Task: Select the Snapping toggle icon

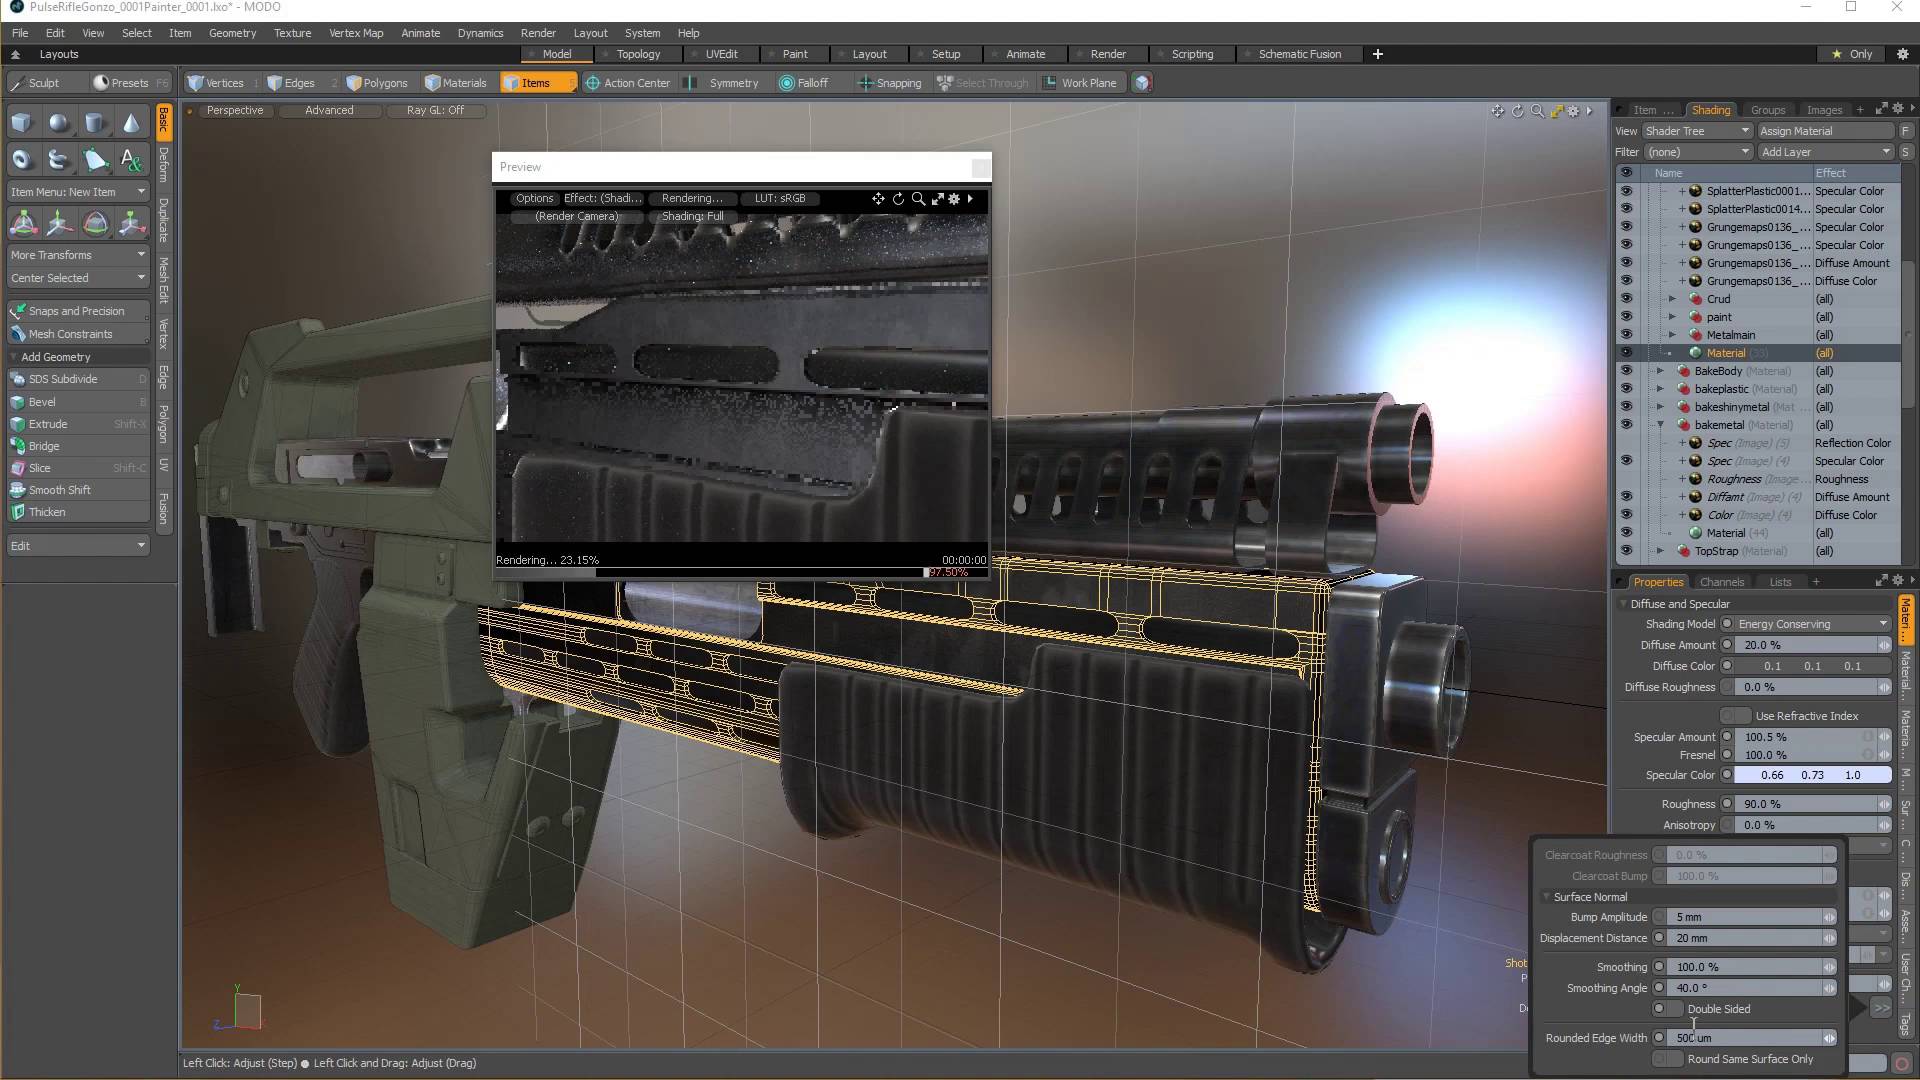Action: click(864, 83)
